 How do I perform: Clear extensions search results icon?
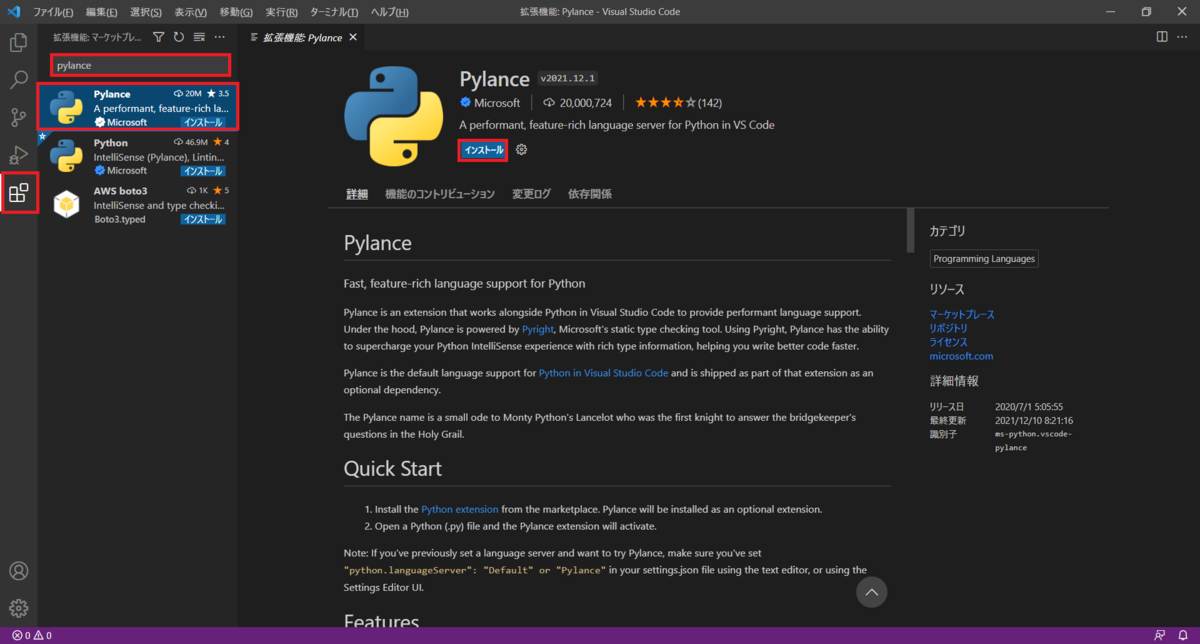(x=199, y=37)
